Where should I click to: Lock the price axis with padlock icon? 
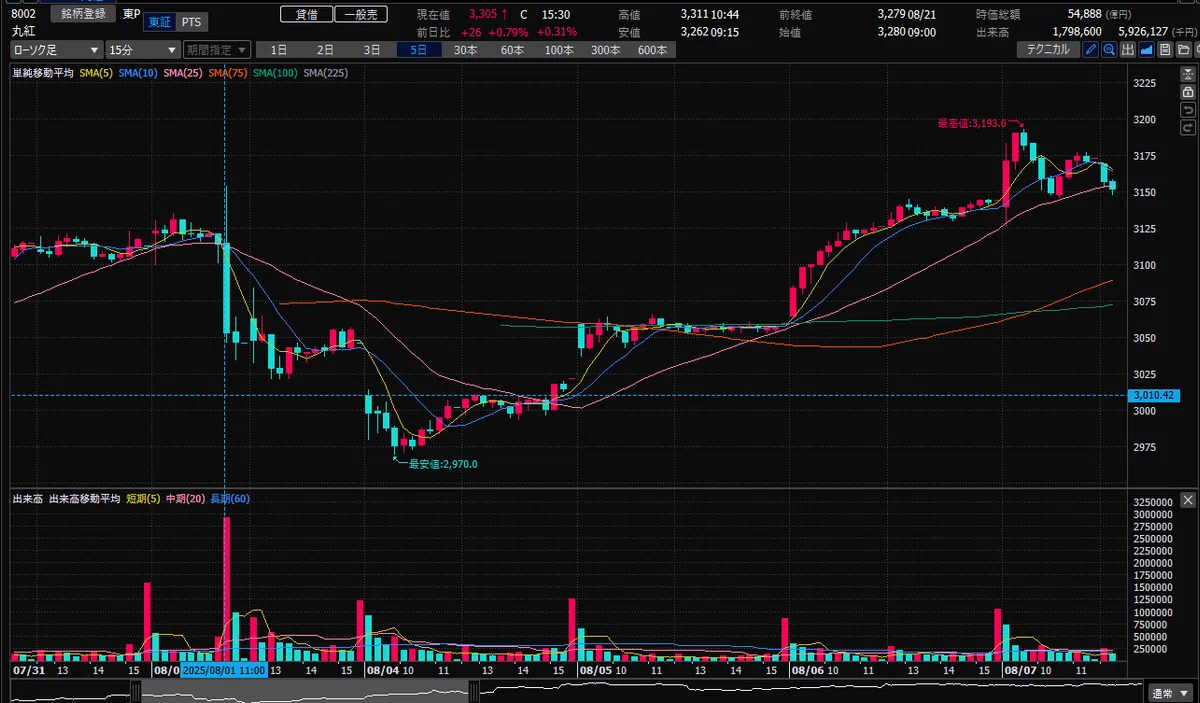(1188, 92)
